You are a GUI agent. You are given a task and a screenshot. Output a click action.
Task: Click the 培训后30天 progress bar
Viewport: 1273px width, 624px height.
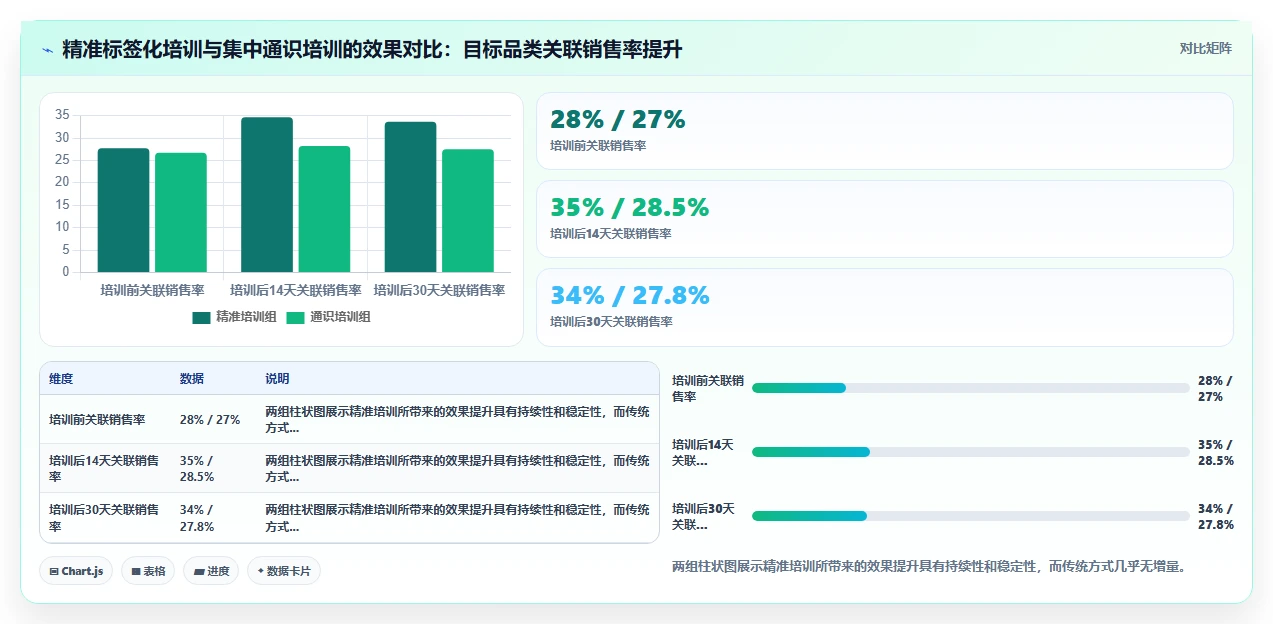(x=970, y=516)
